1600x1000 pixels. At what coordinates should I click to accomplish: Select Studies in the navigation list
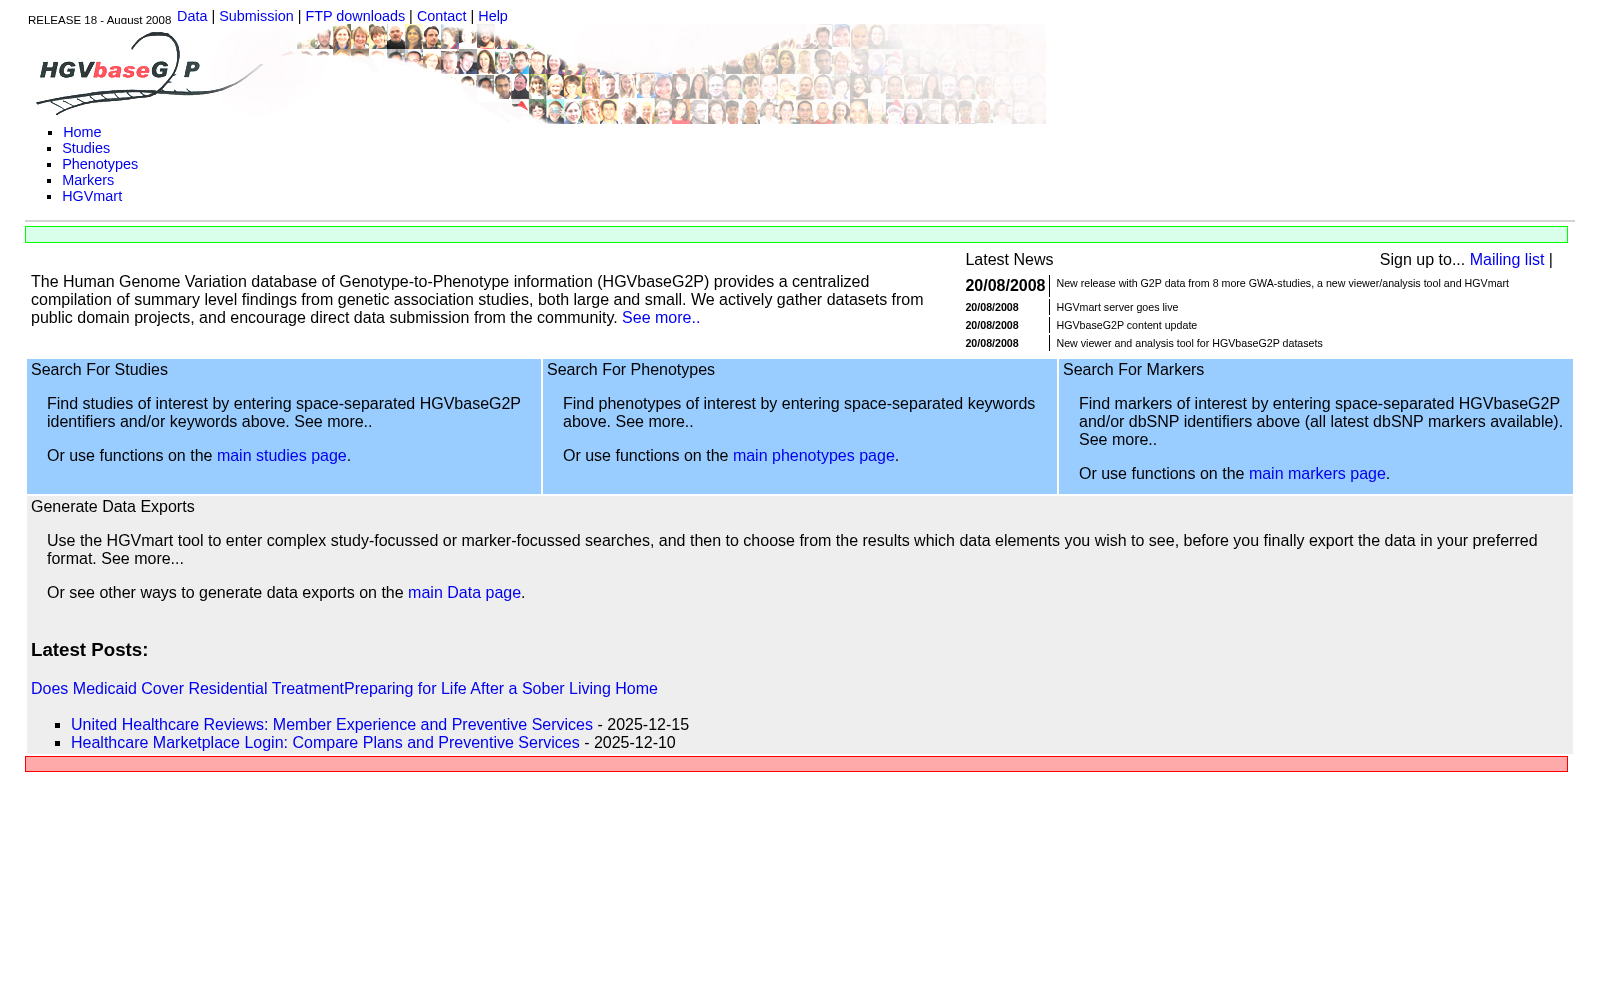tap(86, 148)
